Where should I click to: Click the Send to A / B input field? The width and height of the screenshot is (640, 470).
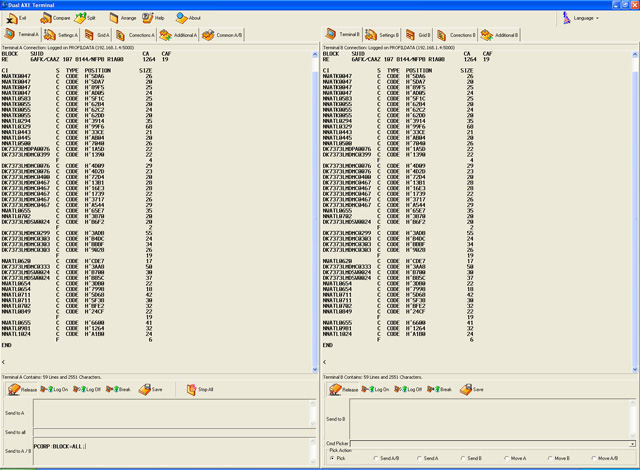[x=170, y=453]
